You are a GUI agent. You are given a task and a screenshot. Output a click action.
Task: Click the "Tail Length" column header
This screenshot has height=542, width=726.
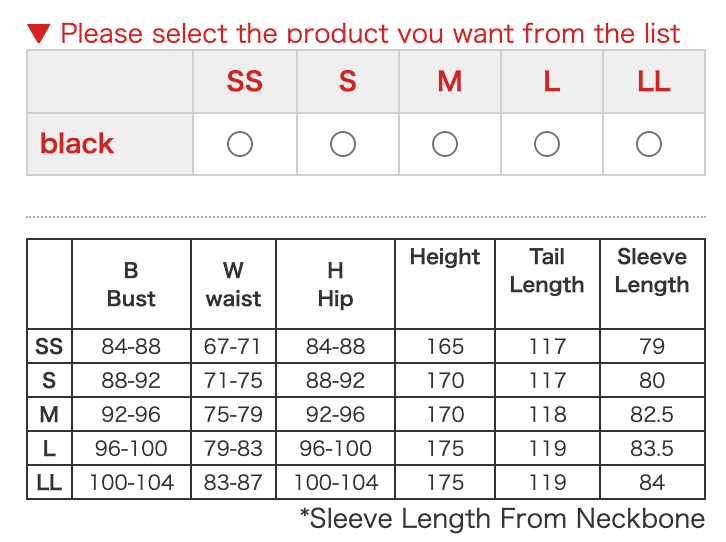pos(547,271)
